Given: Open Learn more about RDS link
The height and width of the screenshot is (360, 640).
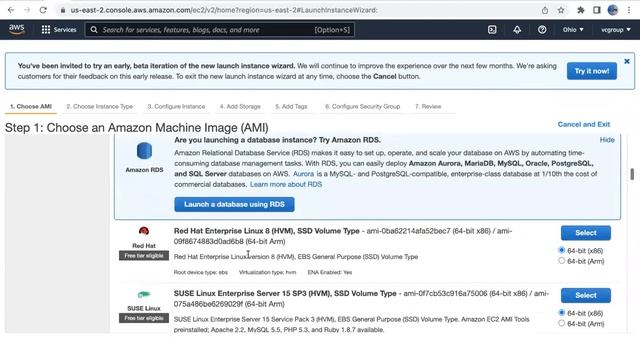Looking at the screenshot, I should 286,184.
